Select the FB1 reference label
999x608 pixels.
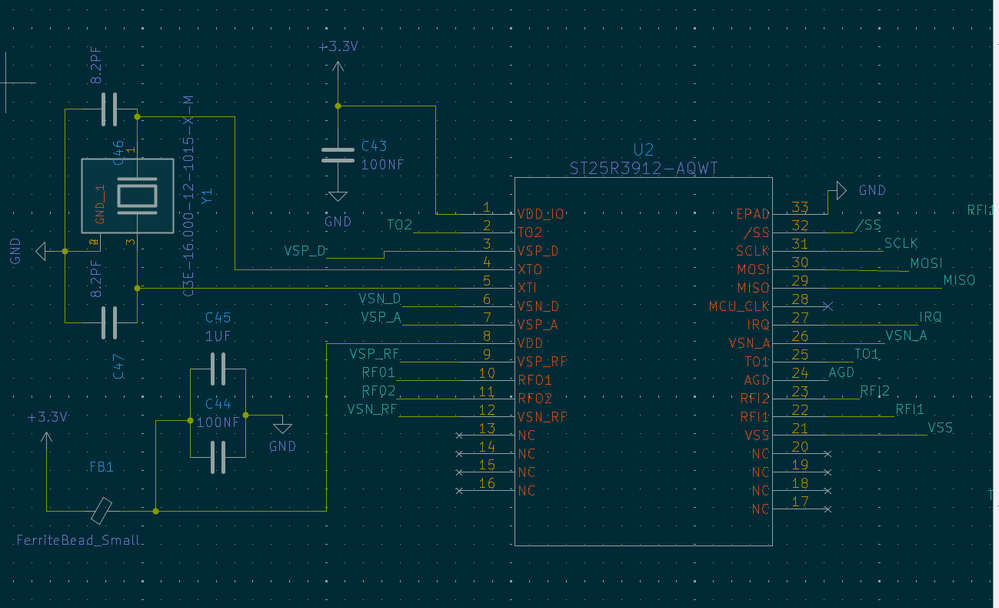click(101, 467)
